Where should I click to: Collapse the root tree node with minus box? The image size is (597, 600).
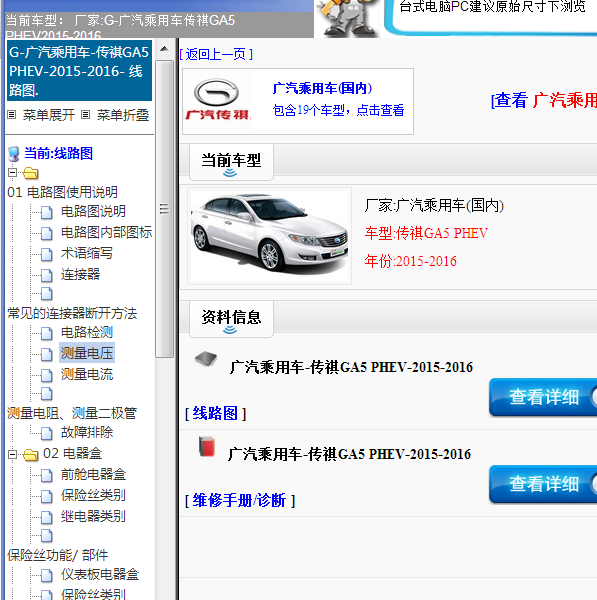pos(12,173)
